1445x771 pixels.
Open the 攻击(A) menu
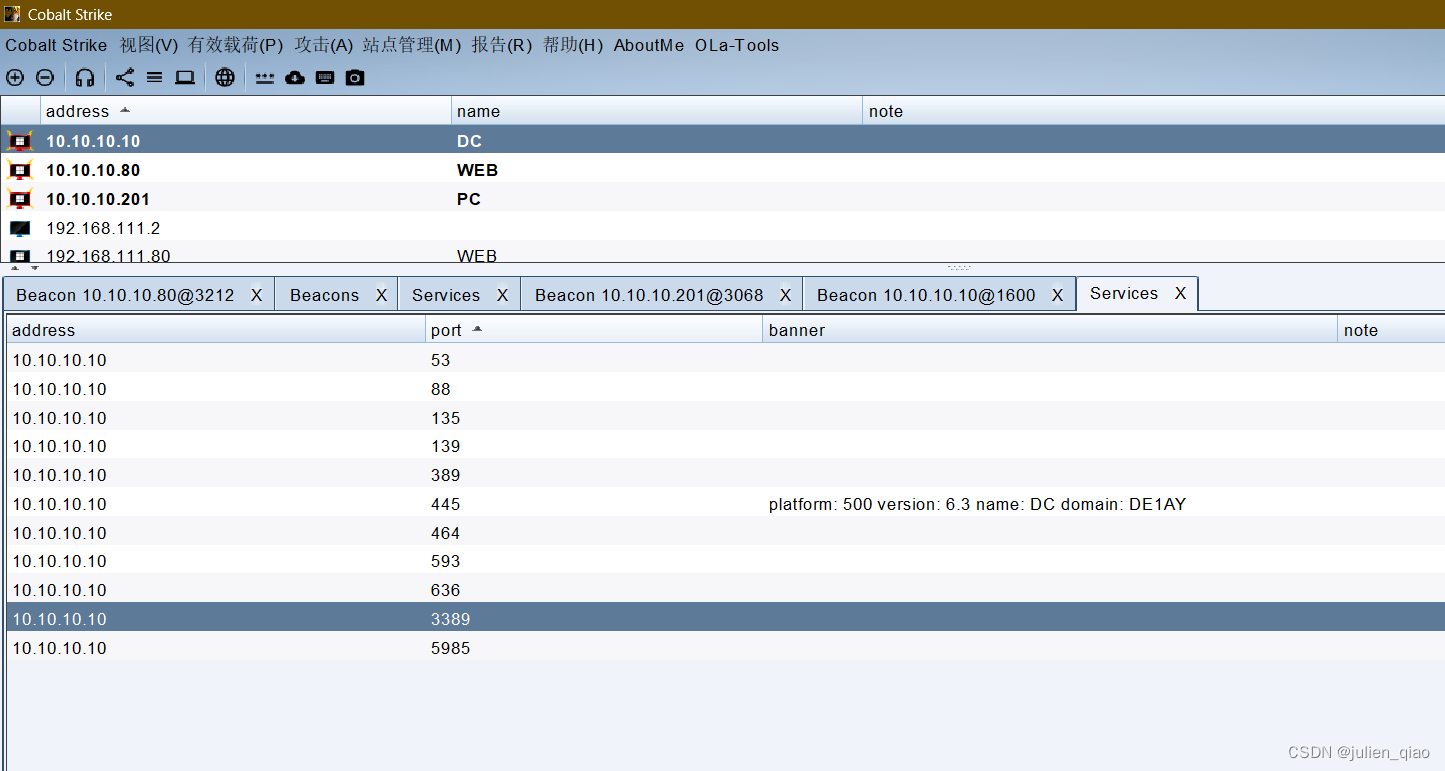point(324,45)
